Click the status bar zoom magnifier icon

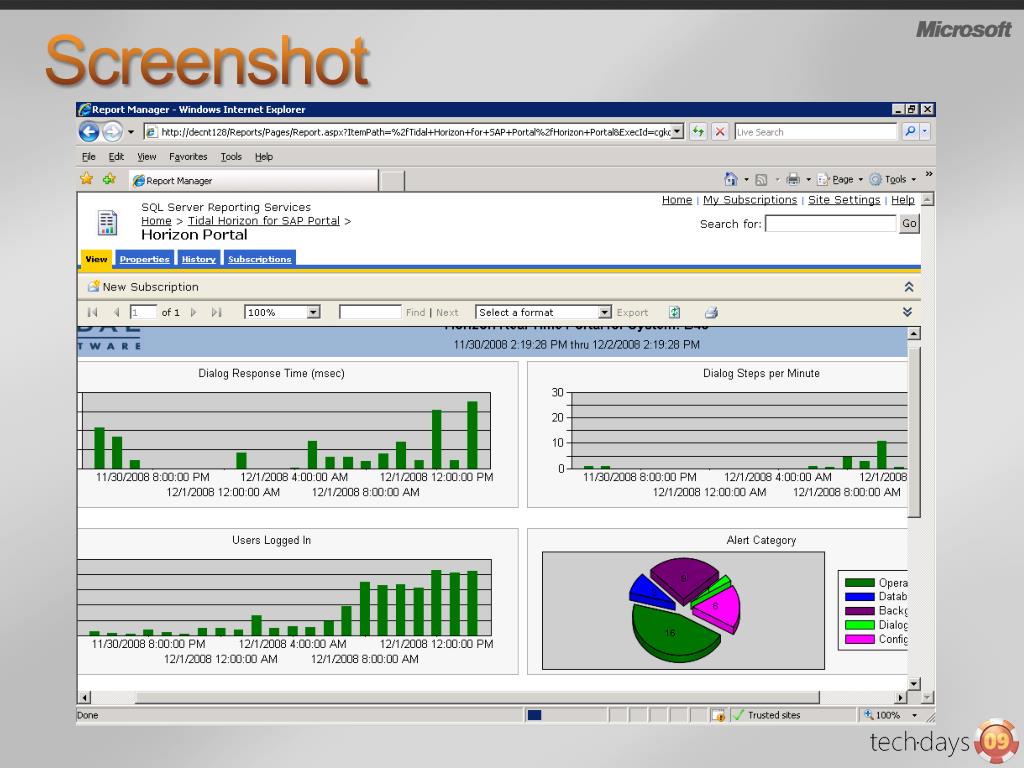(868, 714)
